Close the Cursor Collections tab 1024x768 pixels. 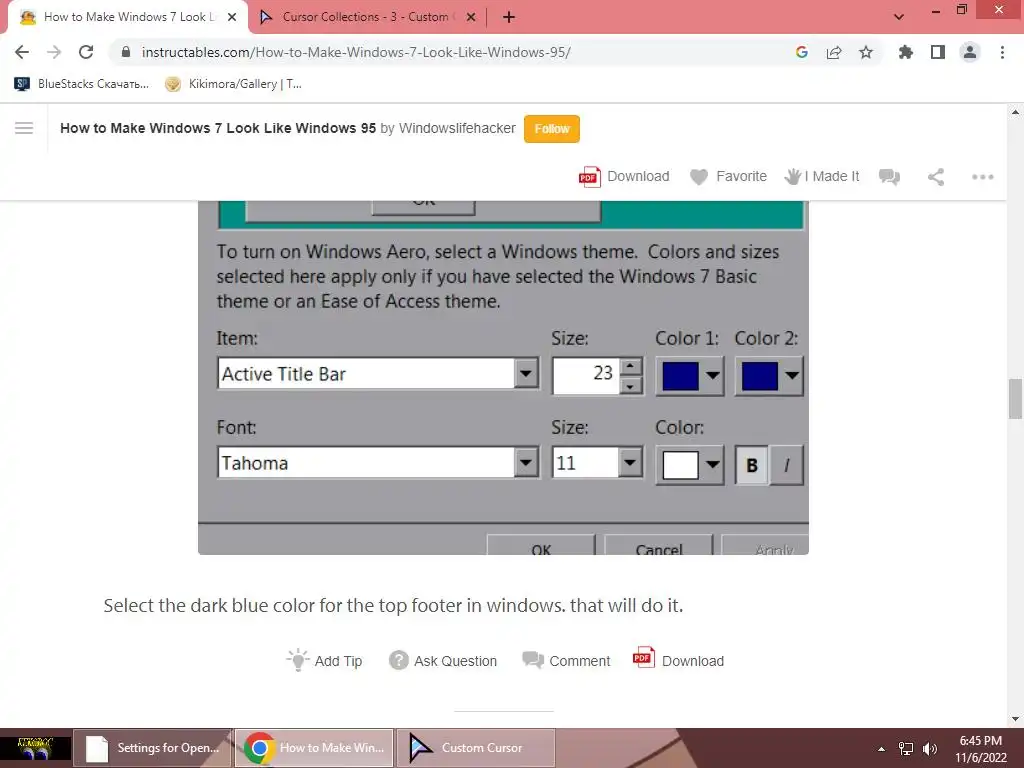click(471, 18)
